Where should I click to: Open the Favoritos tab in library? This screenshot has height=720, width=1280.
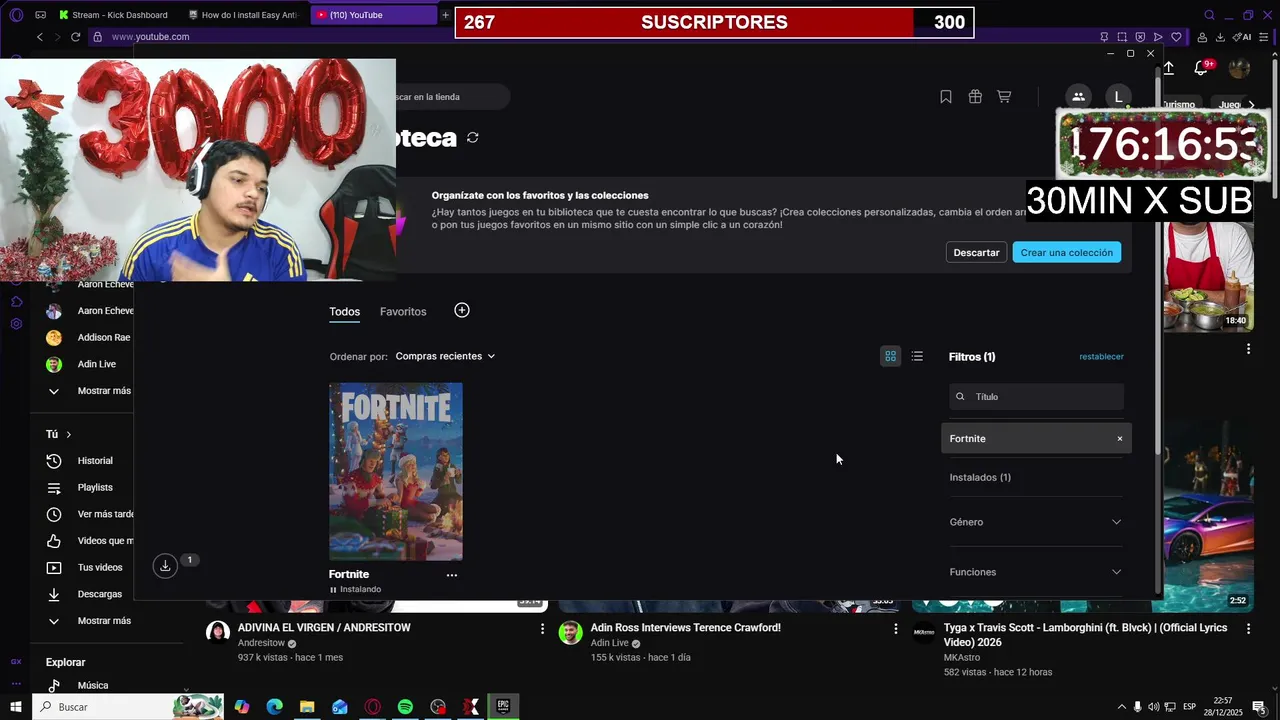pos(403,312)
